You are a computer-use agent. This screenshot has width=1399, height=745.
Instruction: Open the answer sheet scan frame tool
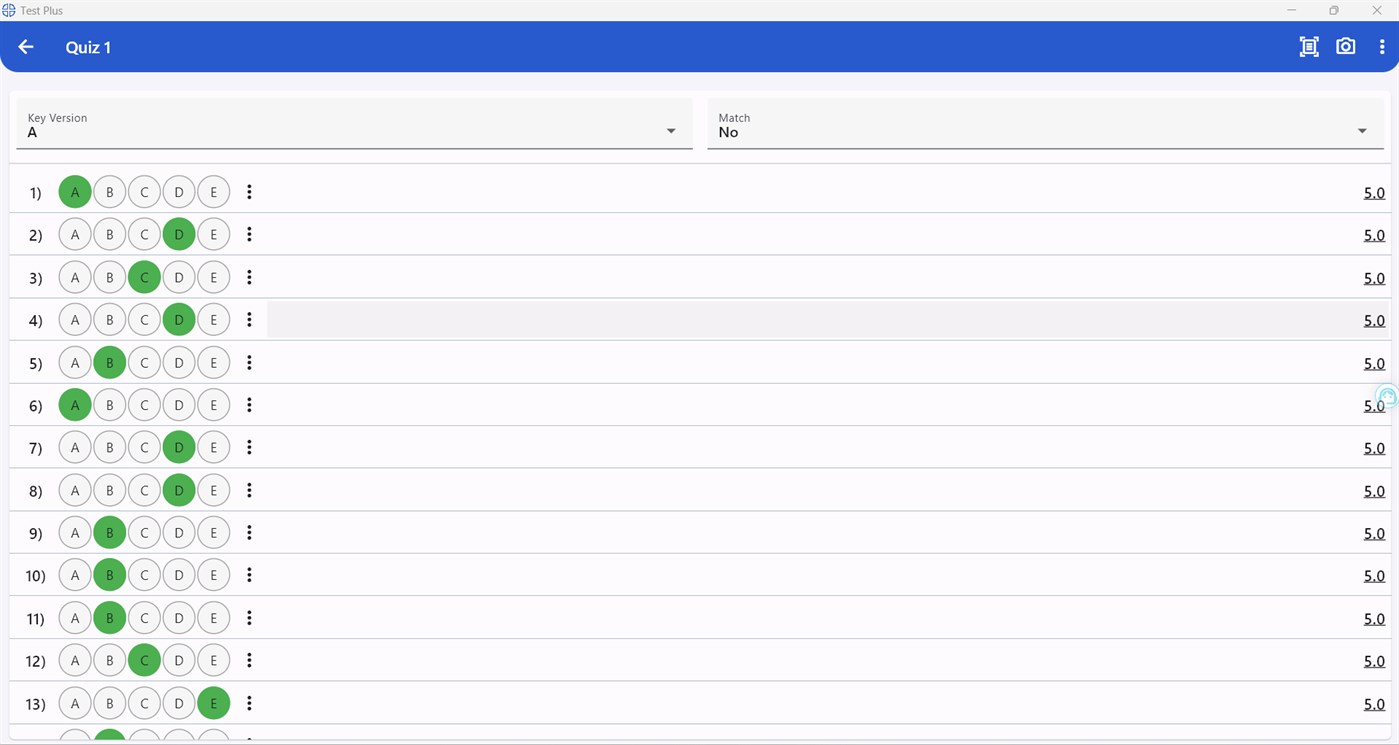point(1308,46)
